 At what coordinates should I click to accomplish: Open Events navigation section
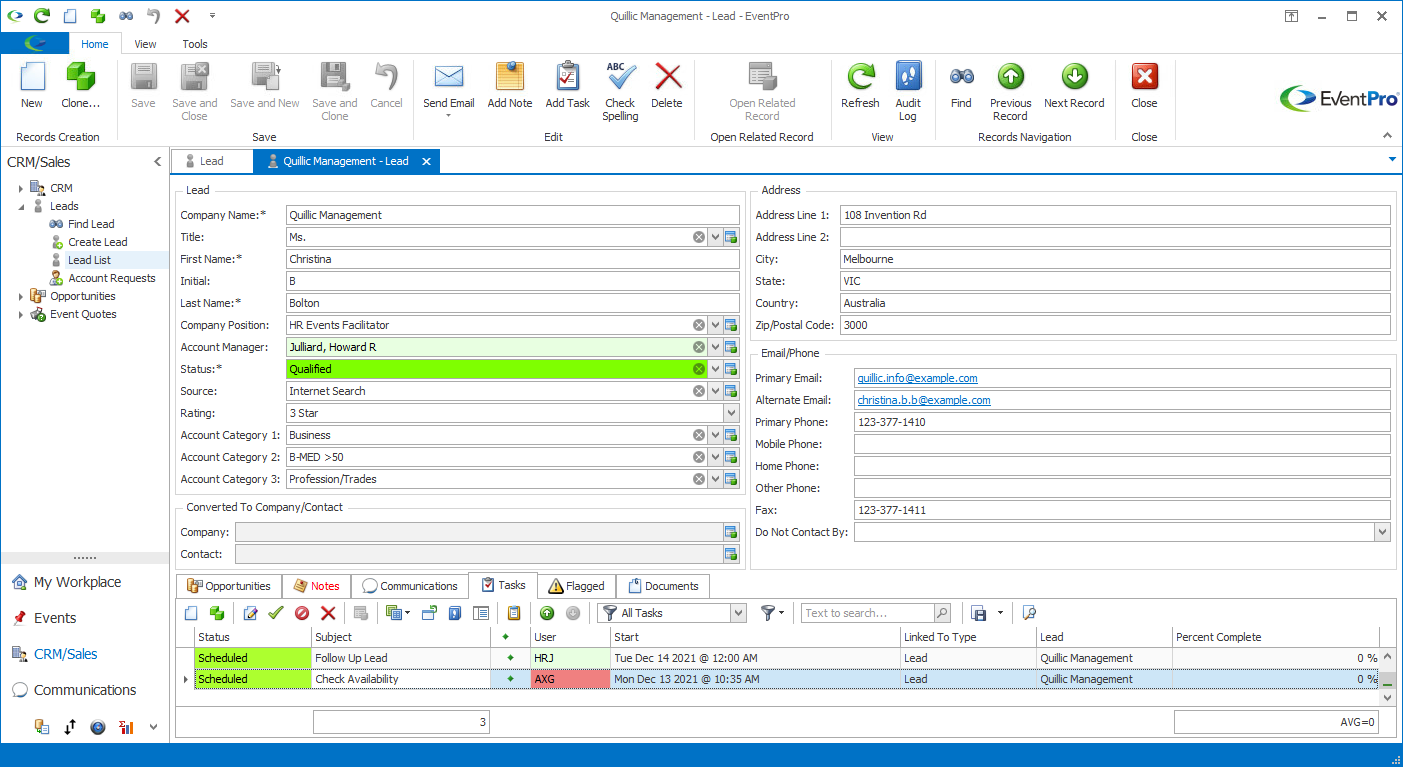[x=55, y=618]
